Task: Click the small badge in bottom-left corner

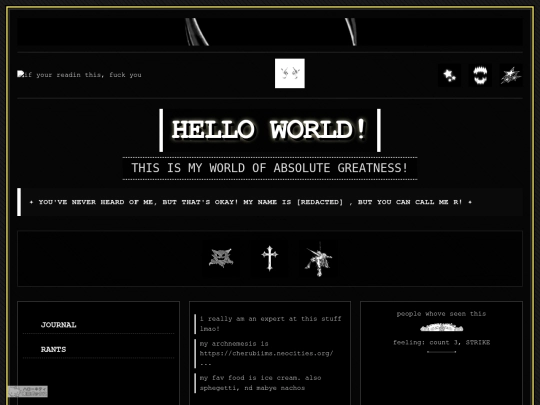Action: (28, 391)
